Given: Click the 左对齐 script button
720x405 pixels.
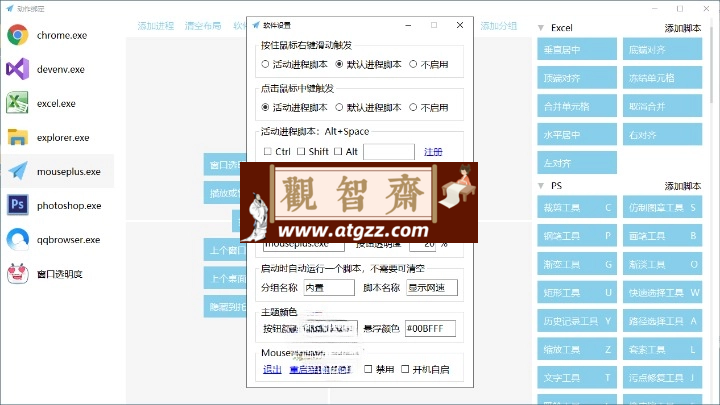Looking at the screenshot, I should [x=577, y=163].
